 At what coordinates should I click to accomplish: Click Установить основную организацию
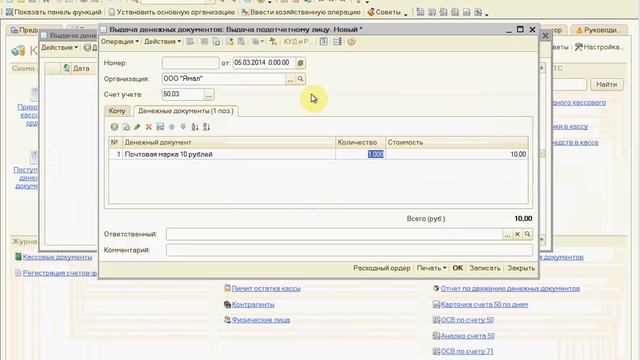[172, 12]
